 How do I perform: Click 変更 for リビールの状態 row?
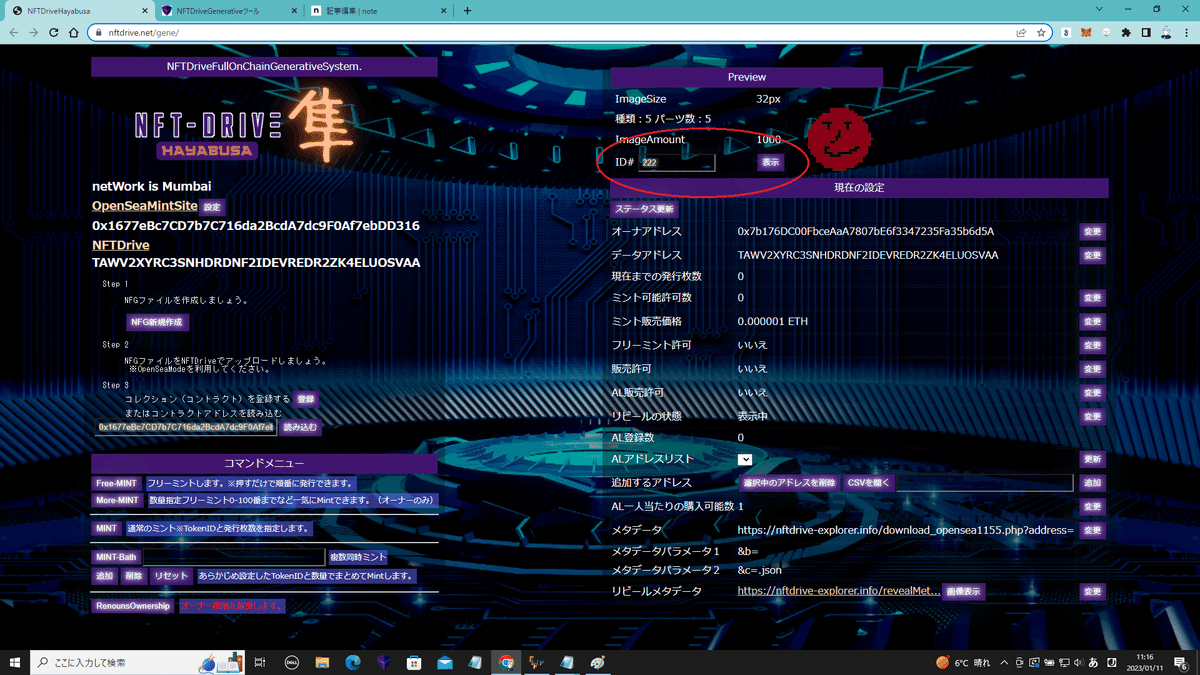pyautogui.click(x=1093, y=416)
